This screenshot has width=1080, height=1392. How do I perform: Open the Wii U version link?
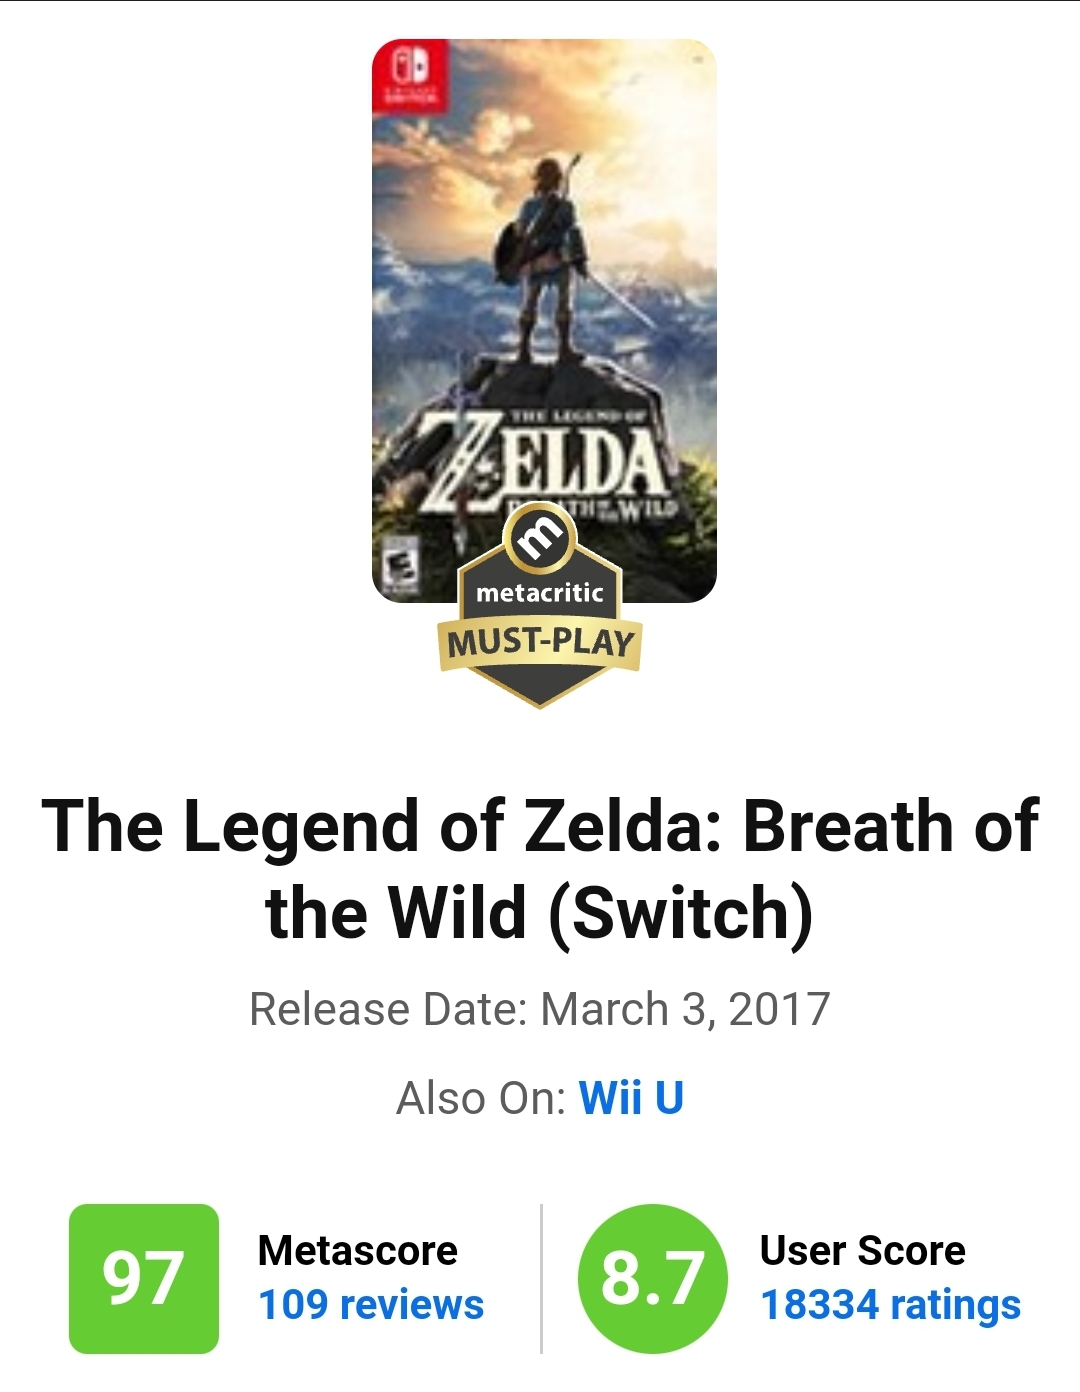click(x=631, y=1098)
